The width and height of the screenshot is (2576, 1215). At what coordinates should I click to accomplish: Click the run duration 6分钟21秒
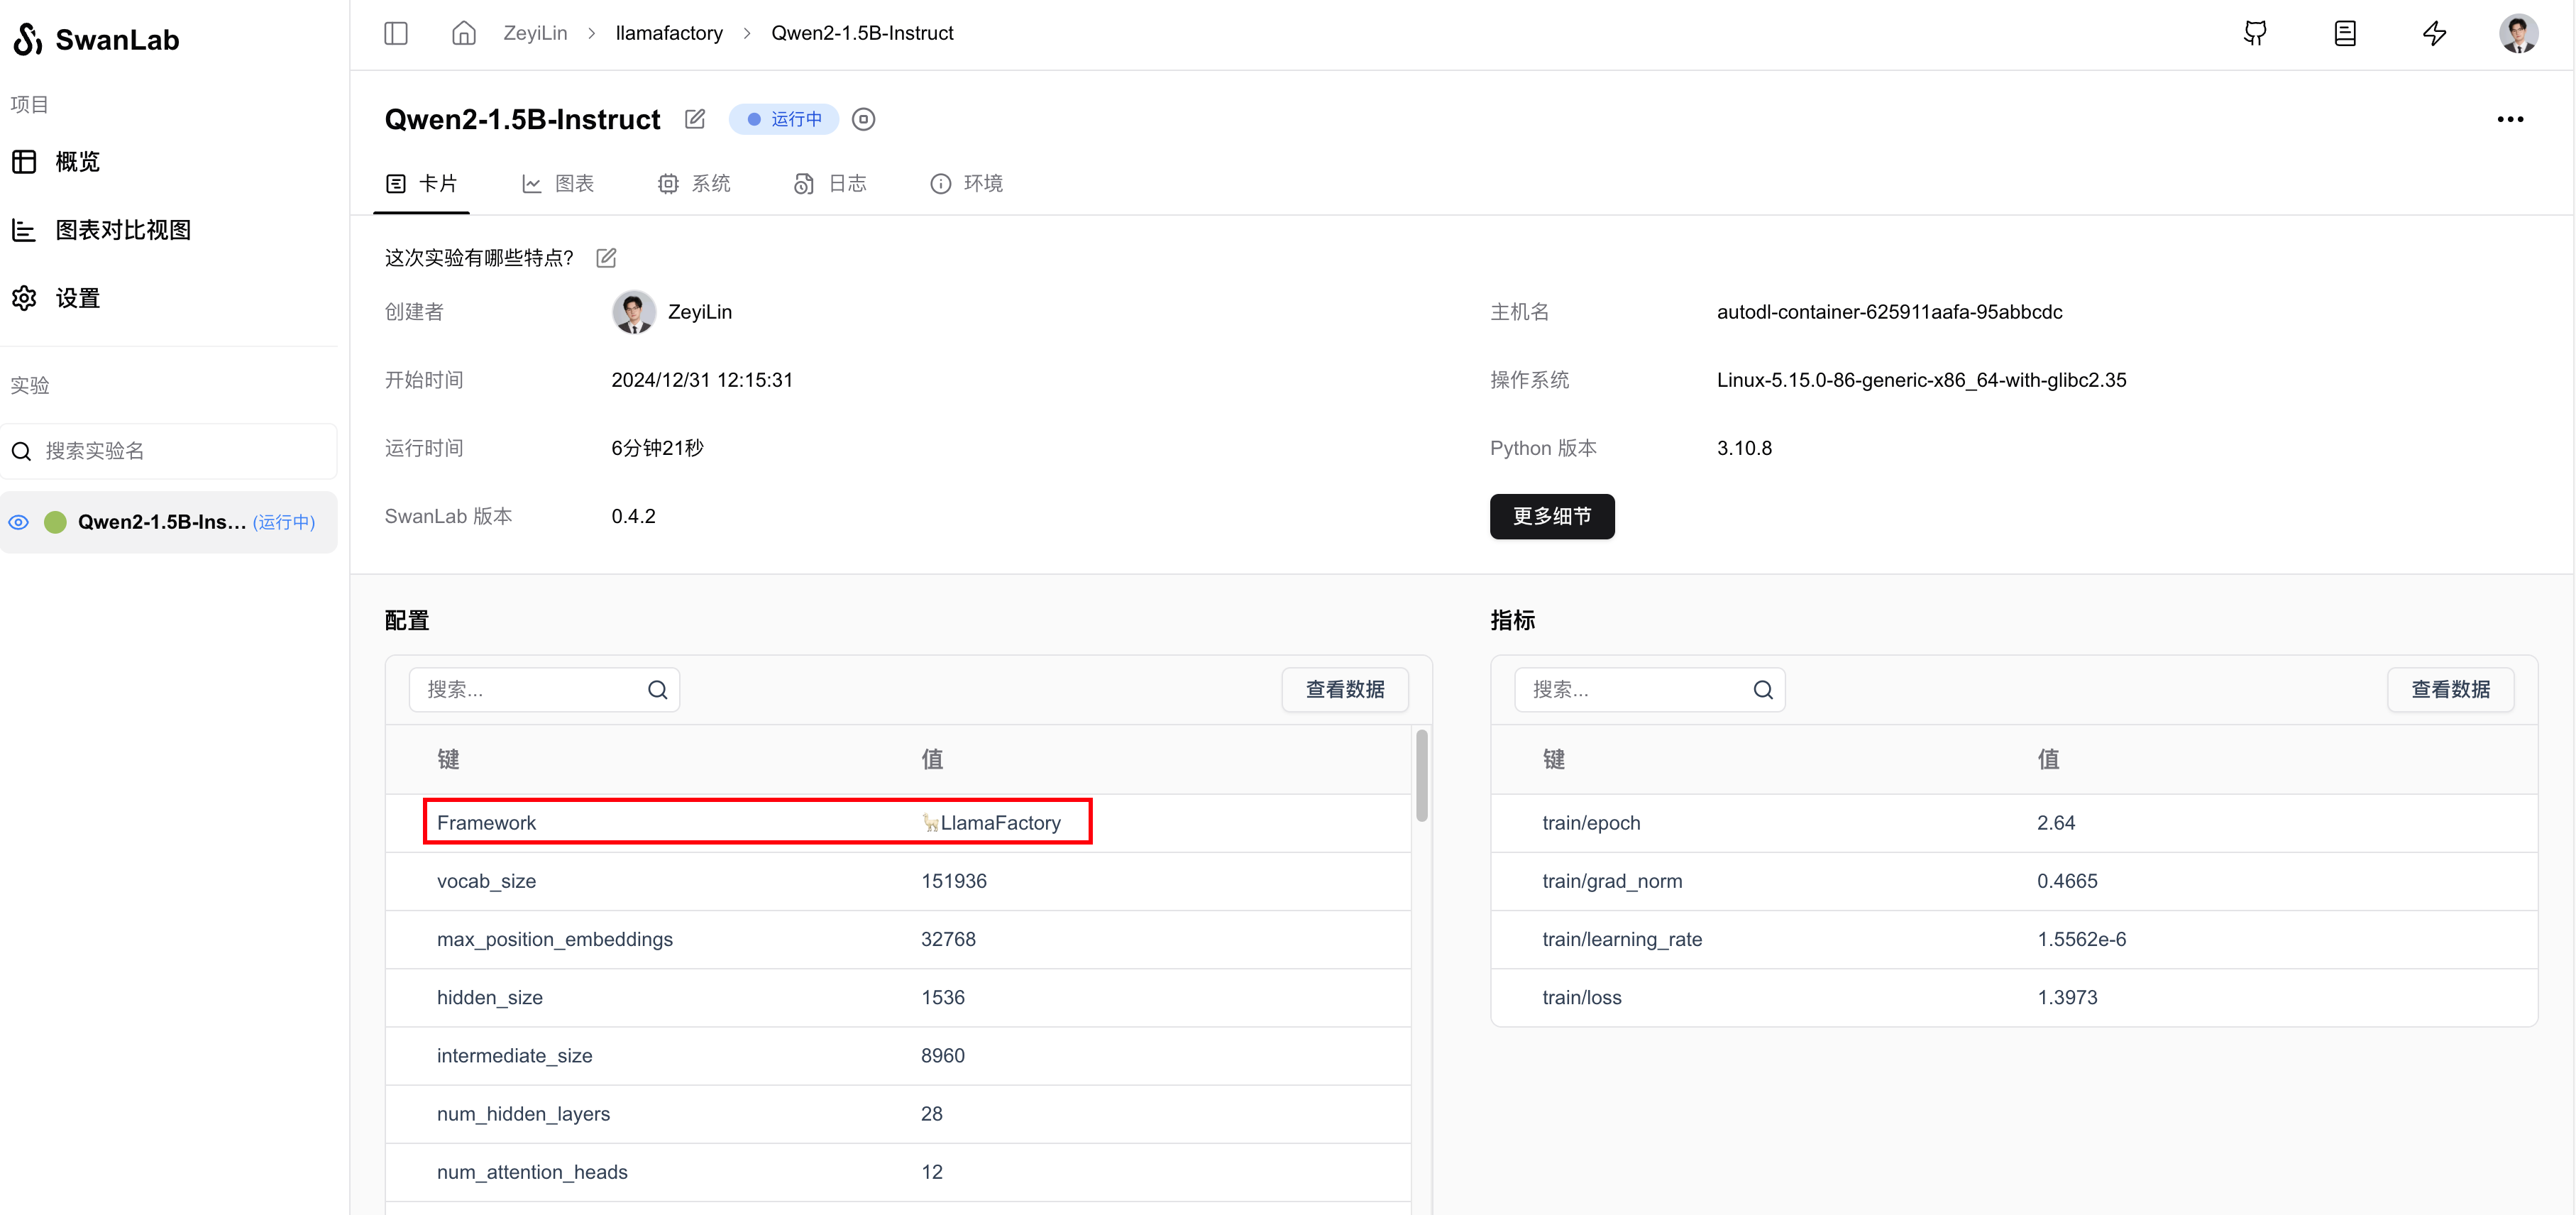point(657,448)
